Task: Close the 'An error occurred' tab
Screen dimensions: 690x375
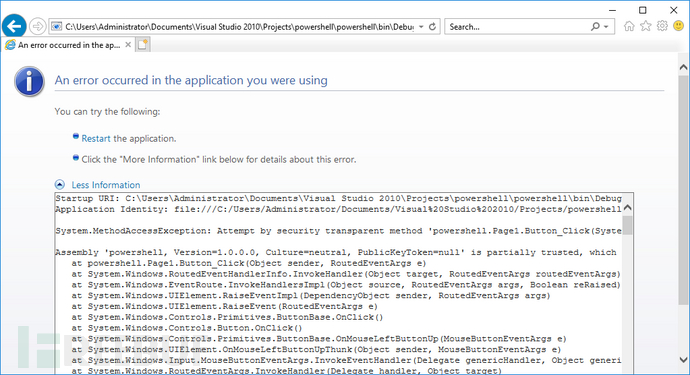Action: pos(128,44)
